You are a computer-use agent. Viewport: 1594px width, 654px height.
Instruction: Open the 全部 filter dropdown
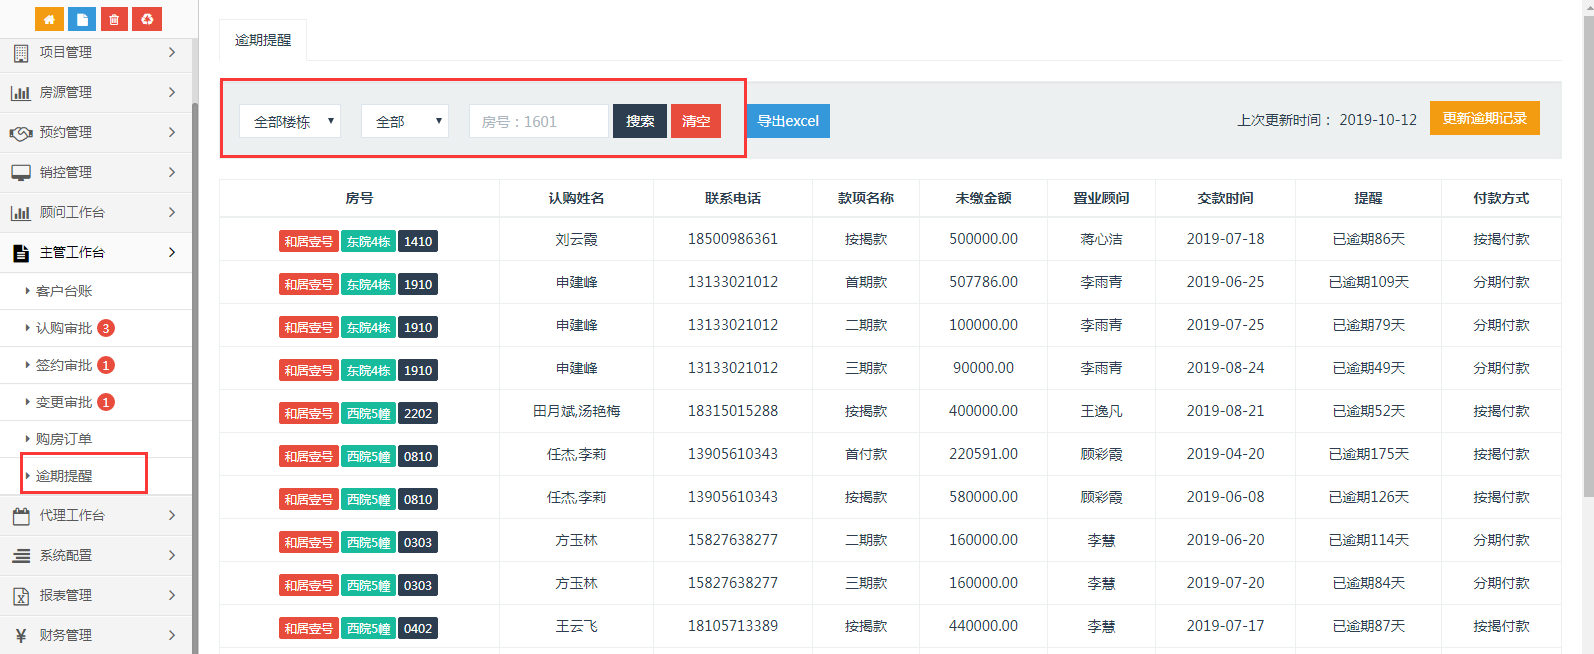pos(404,121)
